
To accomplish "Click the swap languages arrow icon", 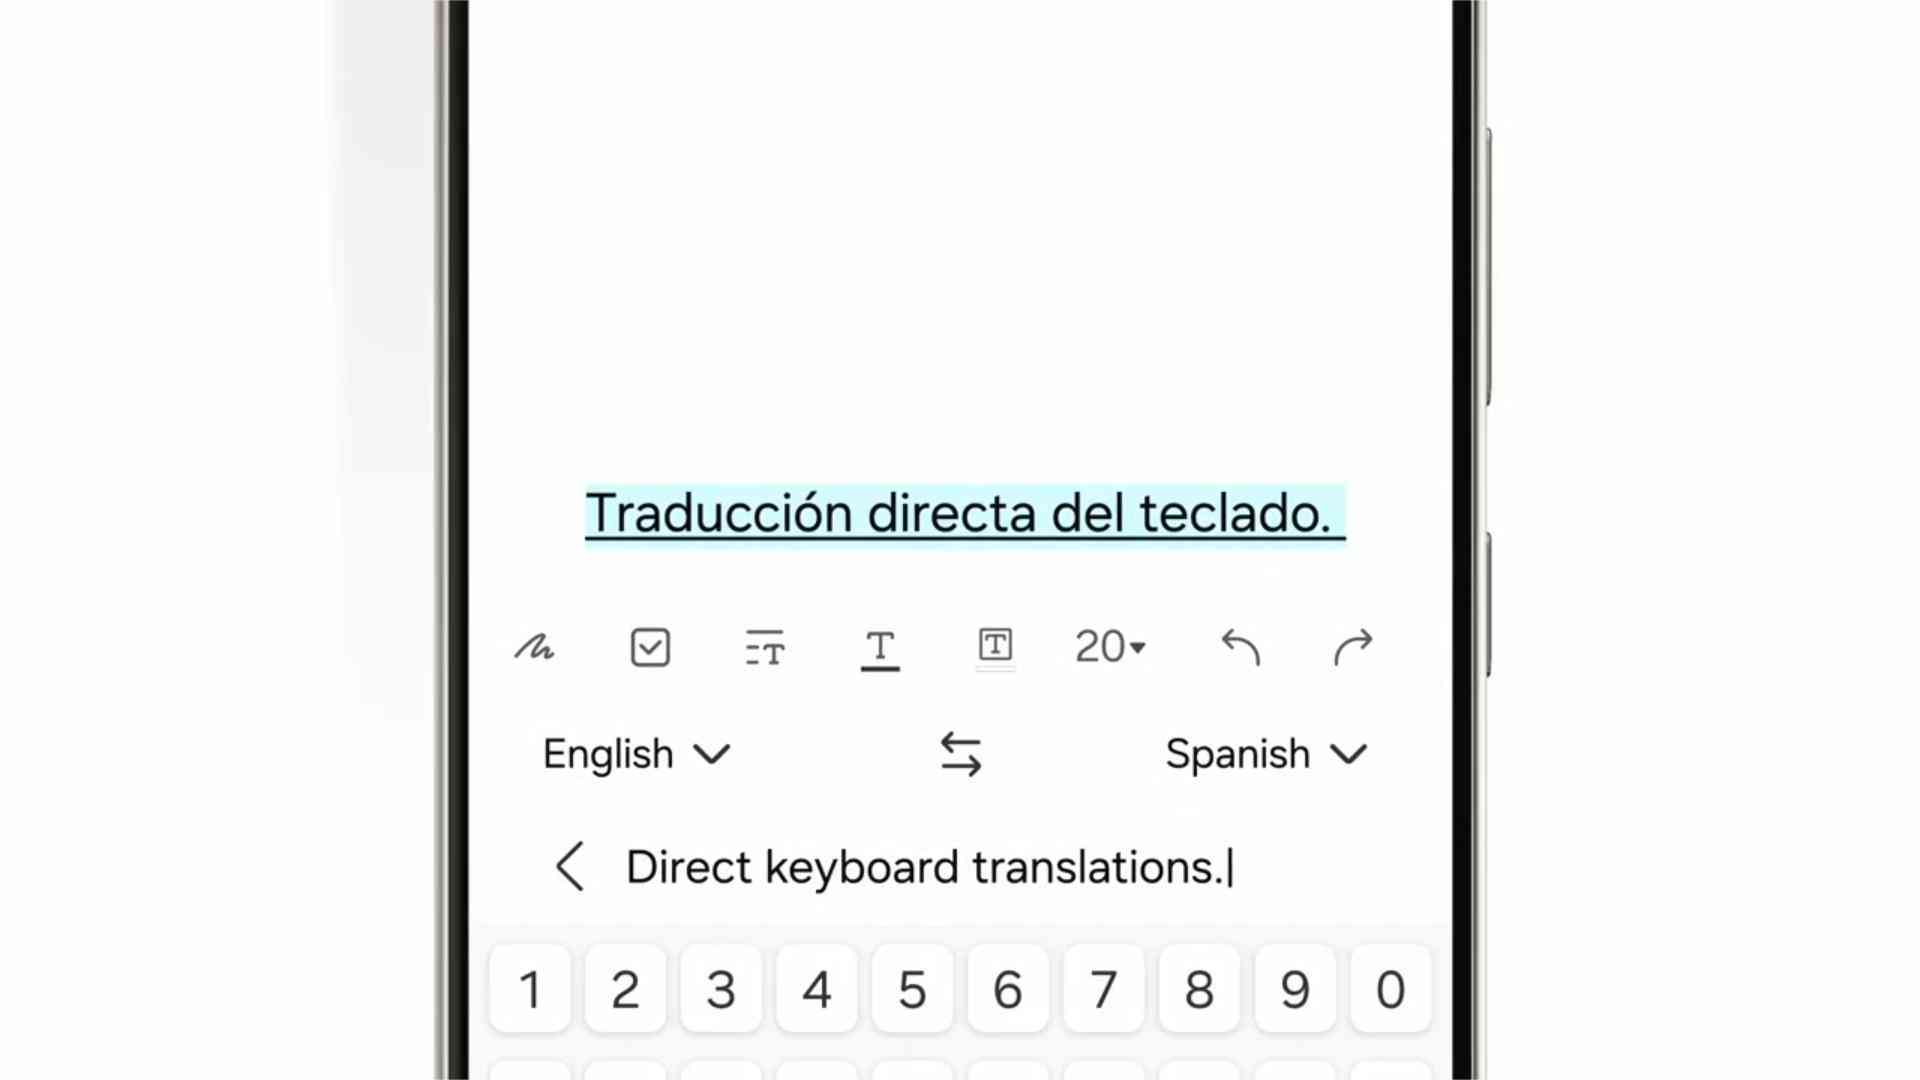I will pyautogui.click(x=960, y=753).
